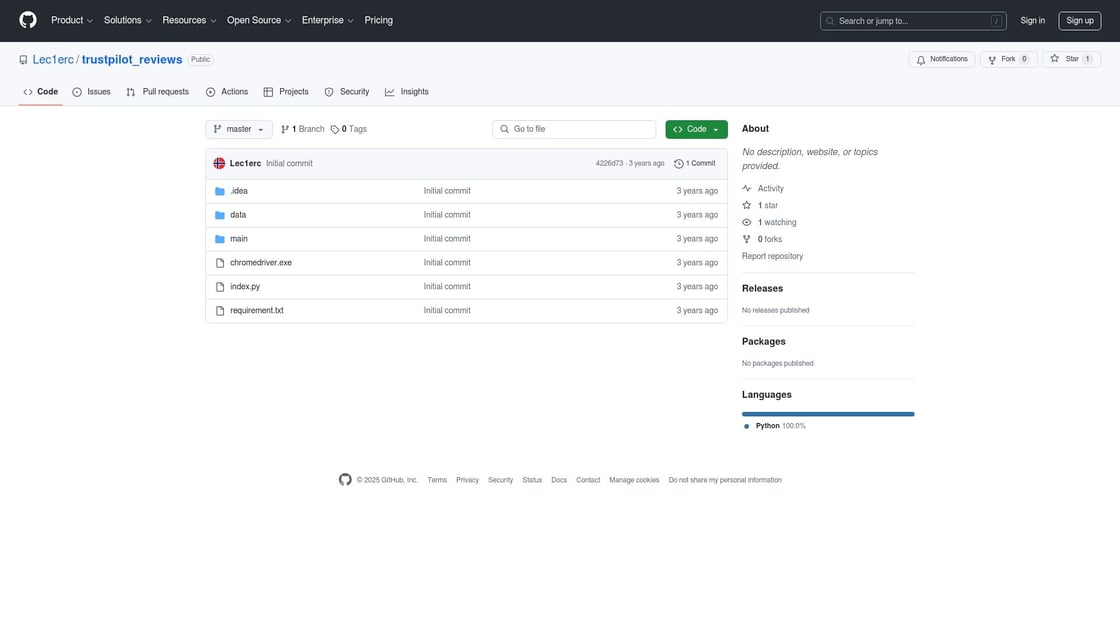The image size is (1120, 630).
Task: Open Status footer link
Action: coord(532,480)
